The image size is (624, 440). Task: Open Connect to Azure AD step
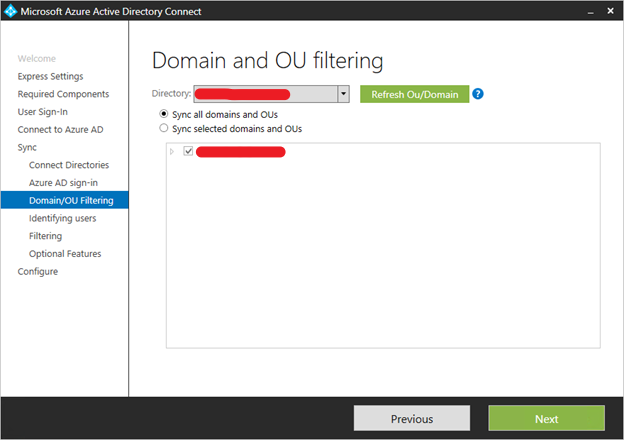click(x=60, y=130)
